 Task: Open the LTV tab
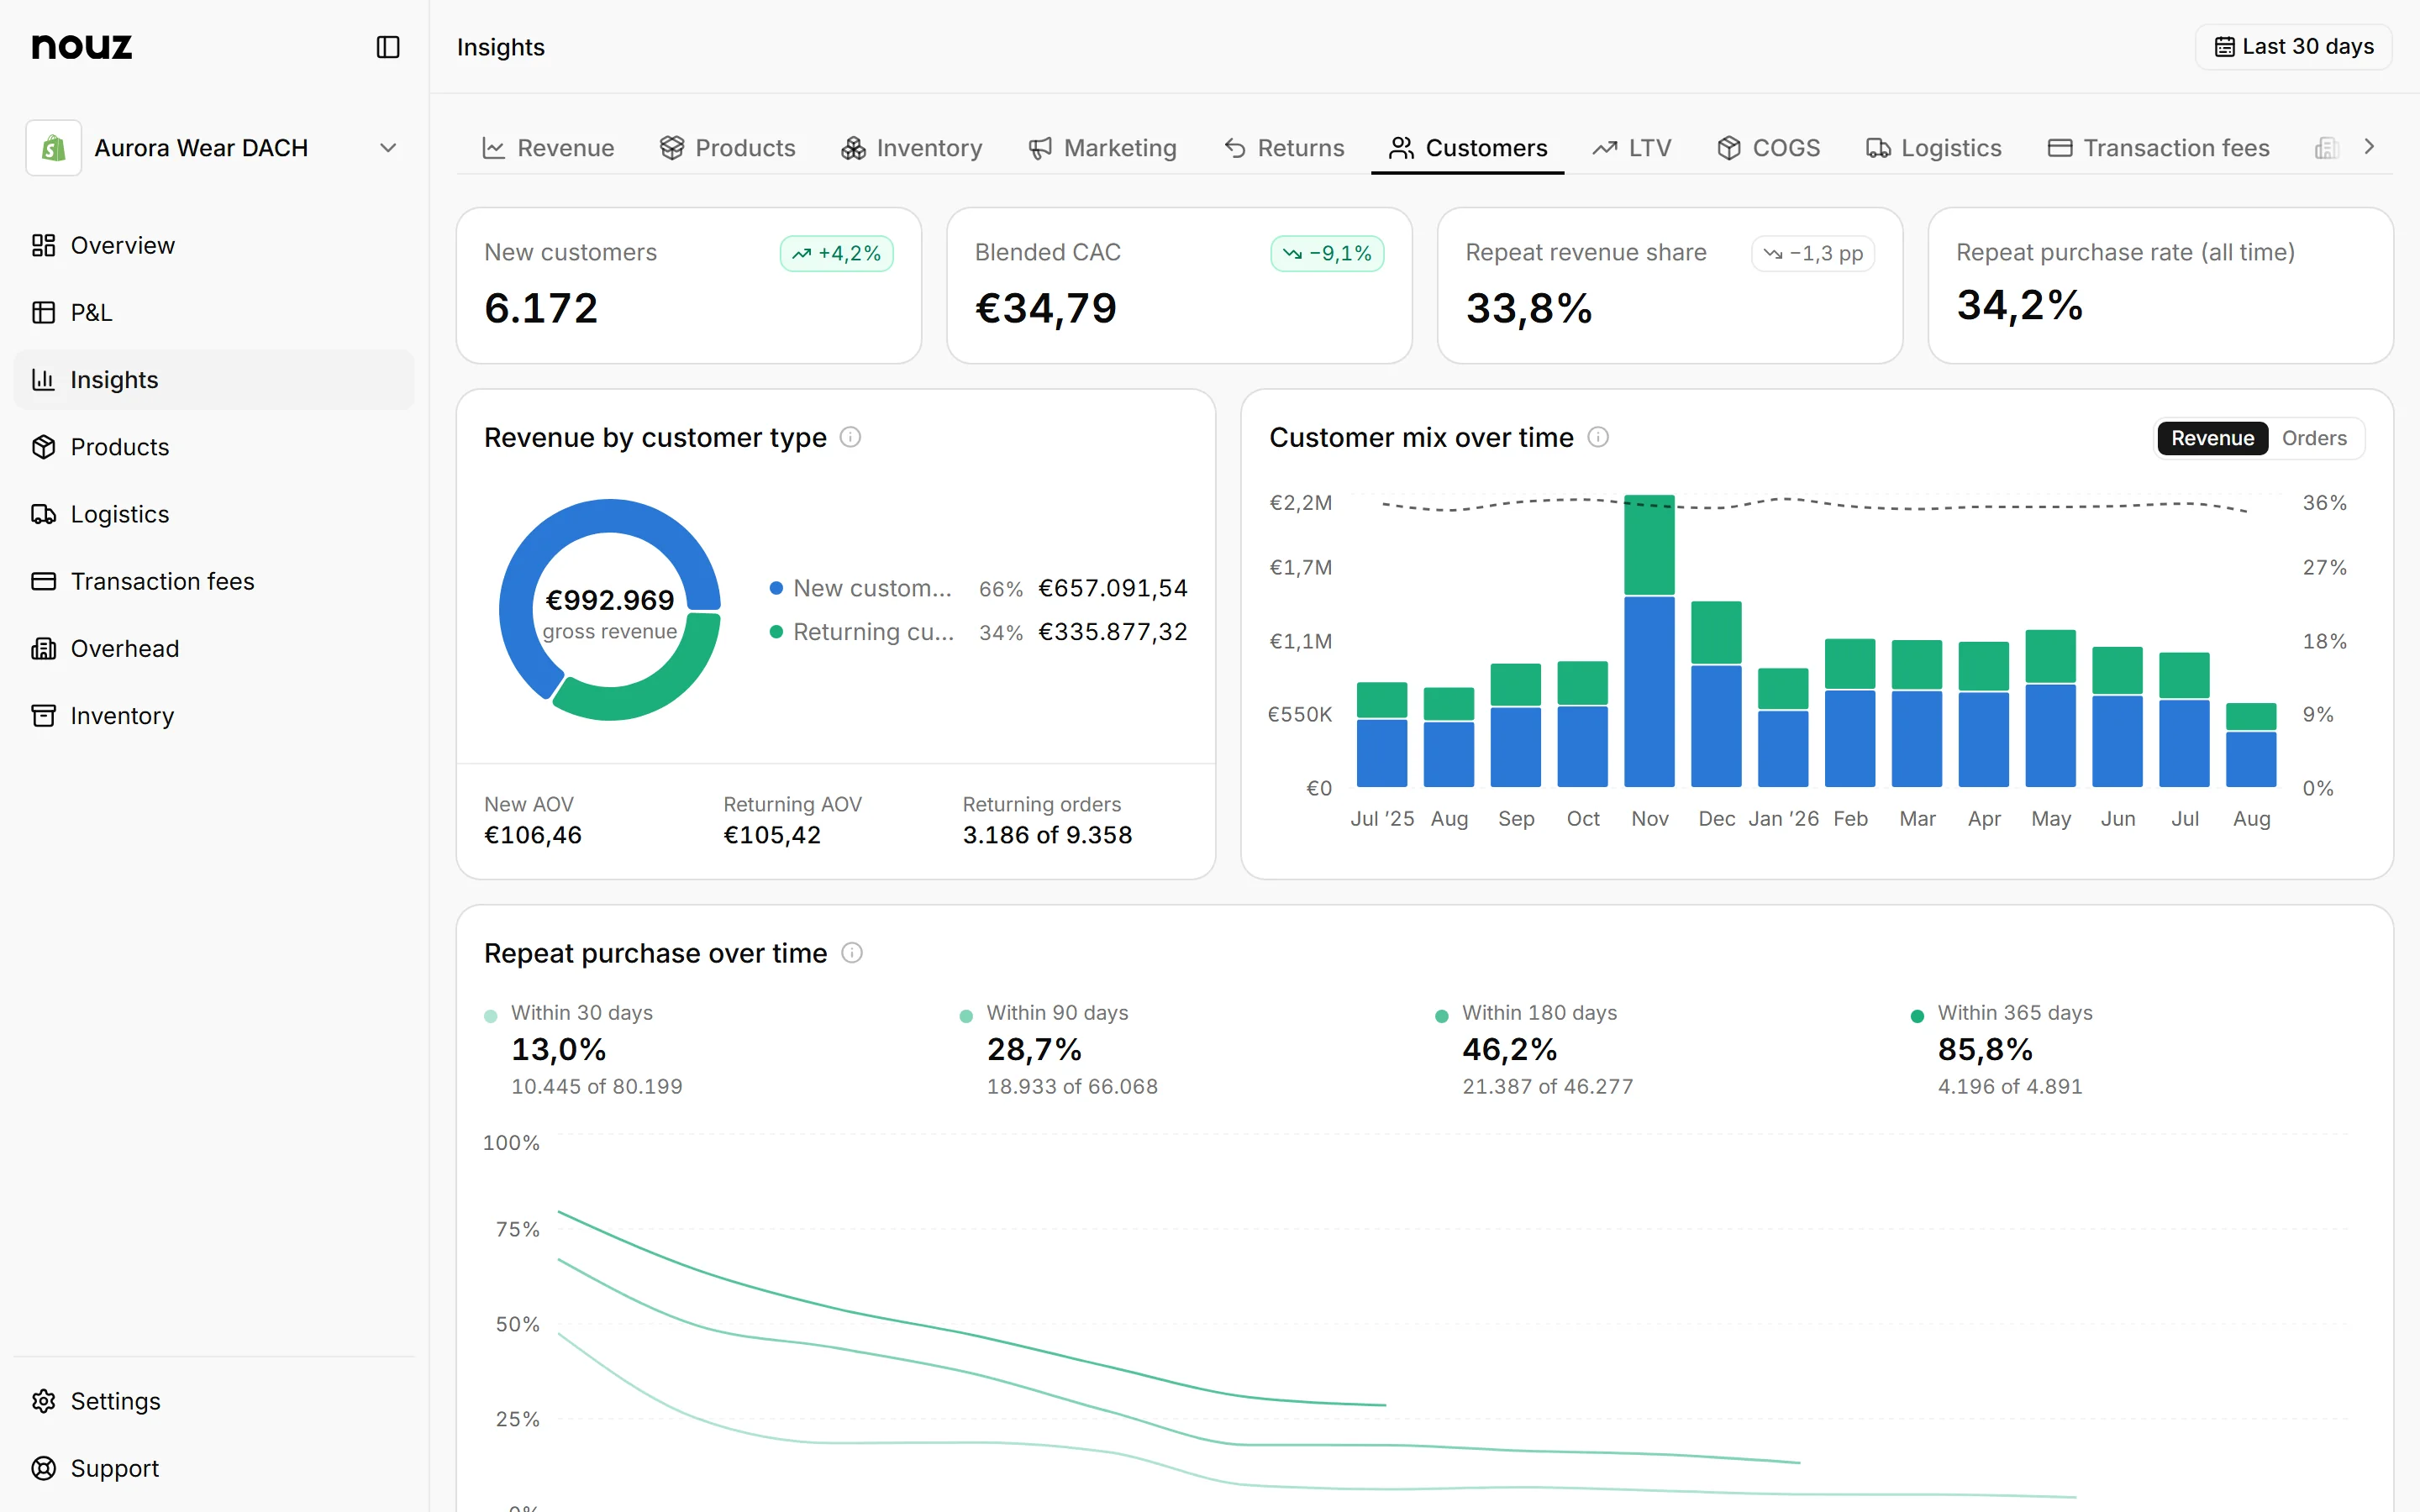coord(1632,148)
